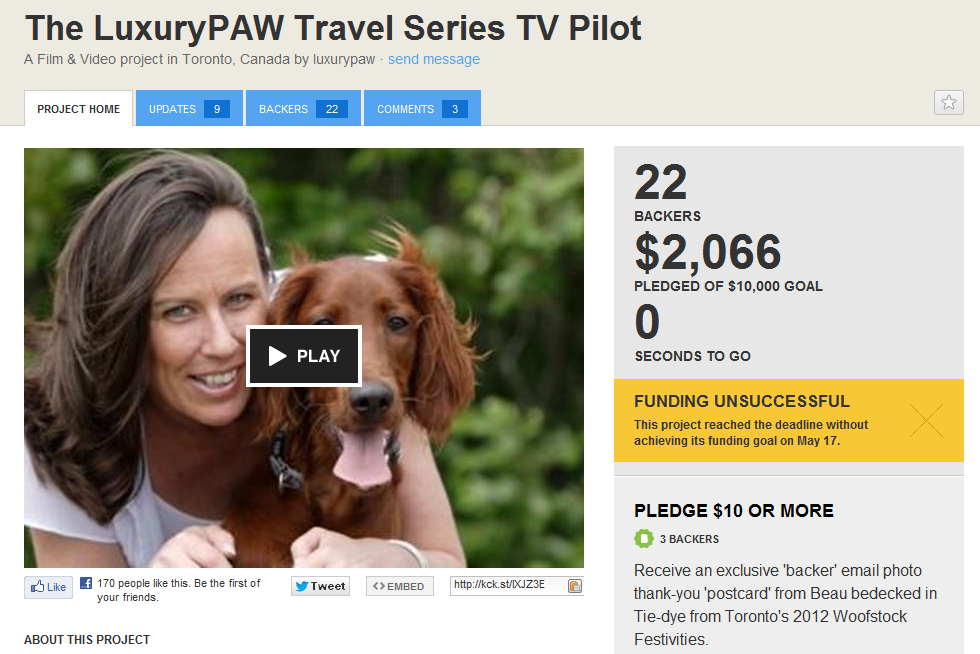Screen dimensions: 980x654
Task: Click the $2,066 pledged amount
Action: point(708,252)
